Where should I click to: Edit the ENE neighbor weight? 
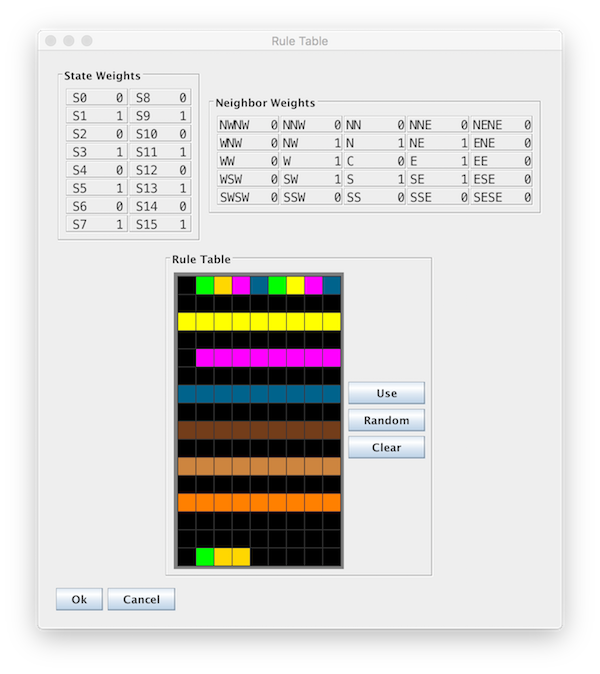pos(502,143)
